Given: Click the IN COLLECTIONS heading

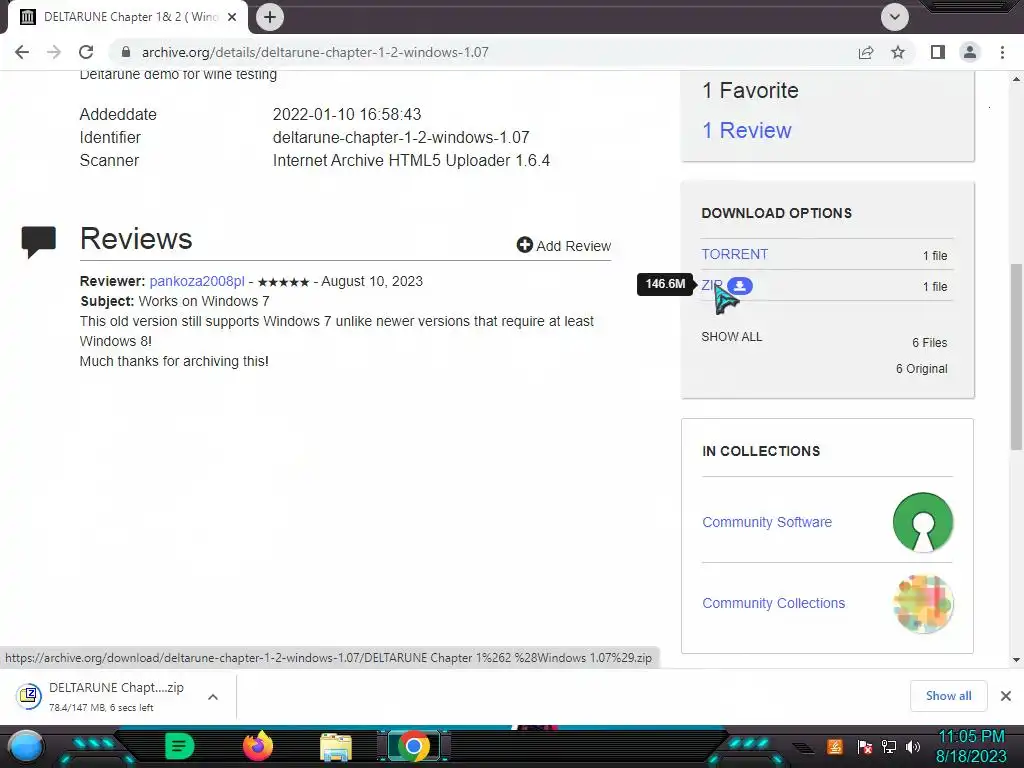Looking at the screenshot, I should 761,451.
